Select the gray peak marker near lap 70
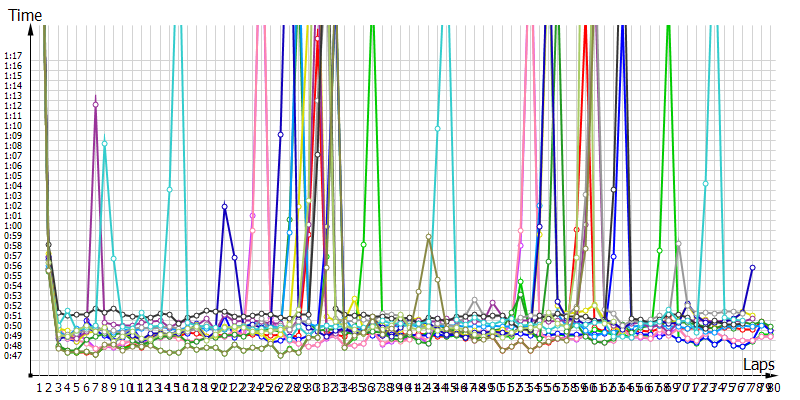The height and width of the screenshot is (400, 800). tap(678, 243)
